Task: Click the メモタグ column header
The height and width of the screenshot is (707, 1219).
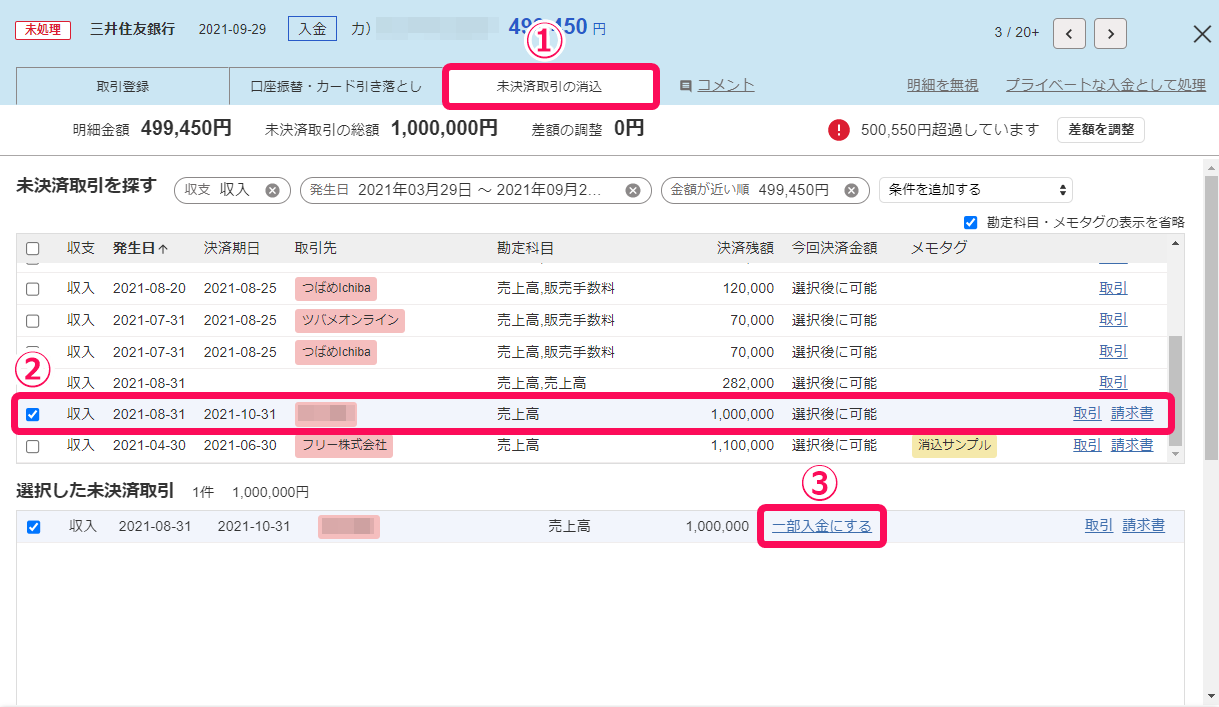Action: point(940,248)
